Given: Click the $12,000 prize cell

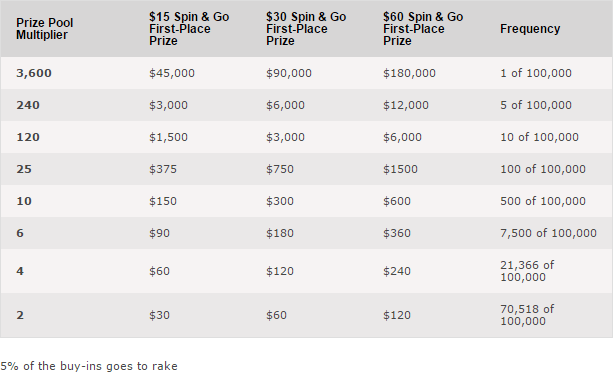Looking at the screenshot, I should (406, 105).
